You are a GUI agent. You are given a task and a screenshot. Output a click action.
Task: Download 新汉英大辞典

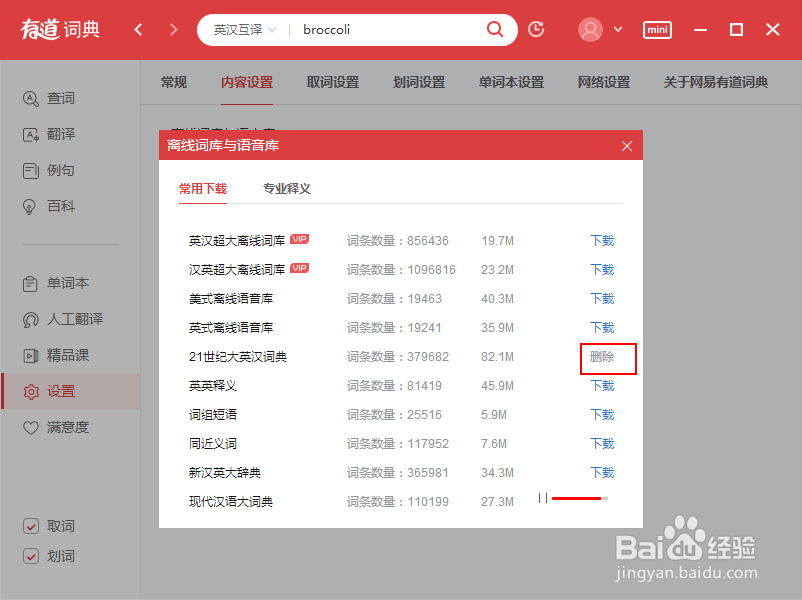pyautogui.click(x=602, y=473)
